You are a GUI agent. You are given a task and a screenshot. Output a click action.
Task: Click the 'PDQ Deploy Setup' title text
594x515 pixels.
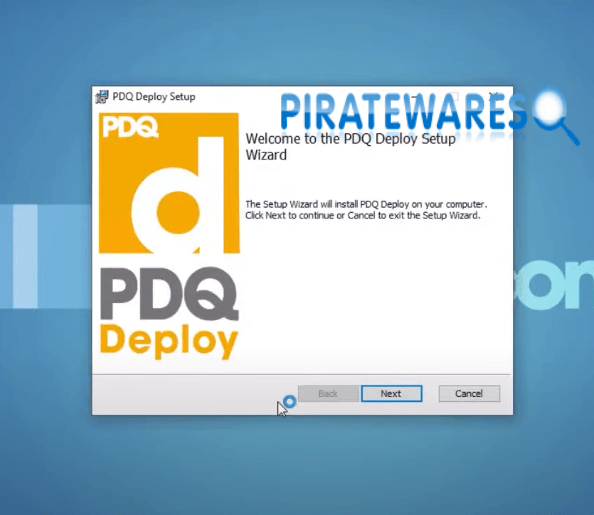(x=154, y=97)
